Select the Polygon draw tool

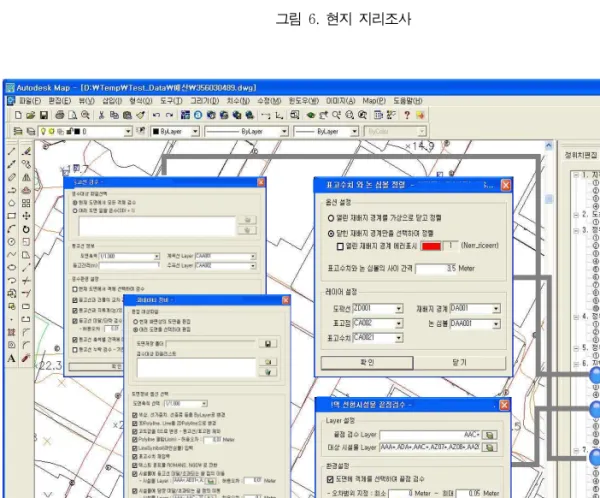12,203
